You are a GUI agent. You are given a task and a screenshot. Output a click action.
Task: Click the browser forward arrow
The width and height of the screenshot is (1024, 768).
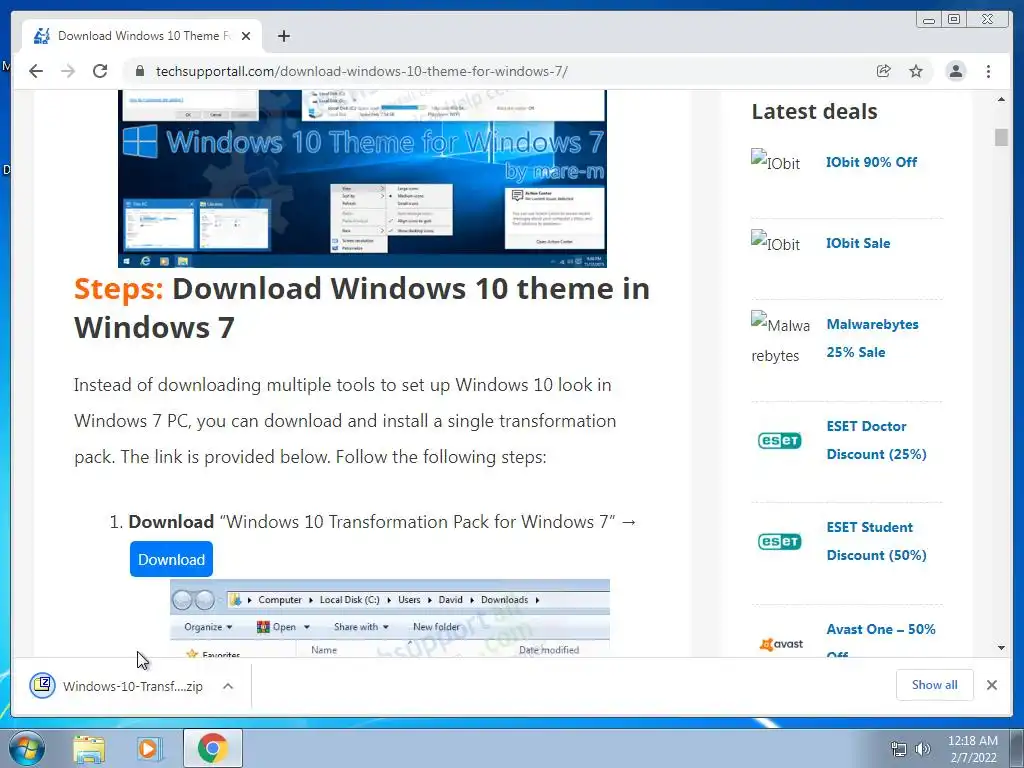coord(68,71)
